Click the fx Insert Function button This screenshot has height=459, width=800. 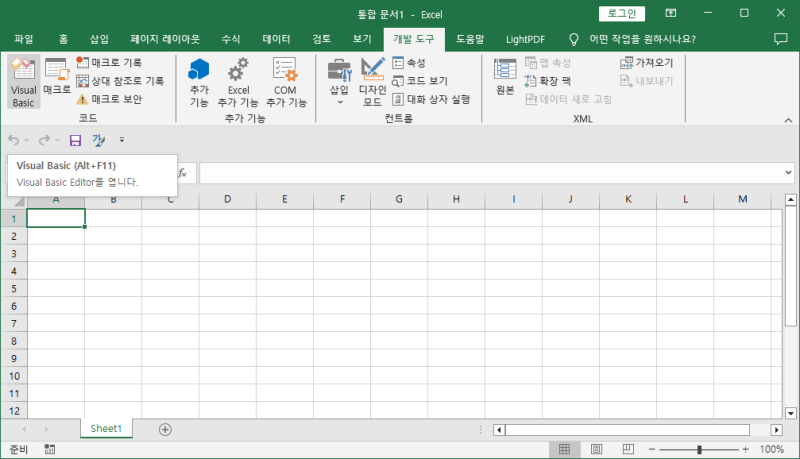pyautogui.click(x=182, y=173)
